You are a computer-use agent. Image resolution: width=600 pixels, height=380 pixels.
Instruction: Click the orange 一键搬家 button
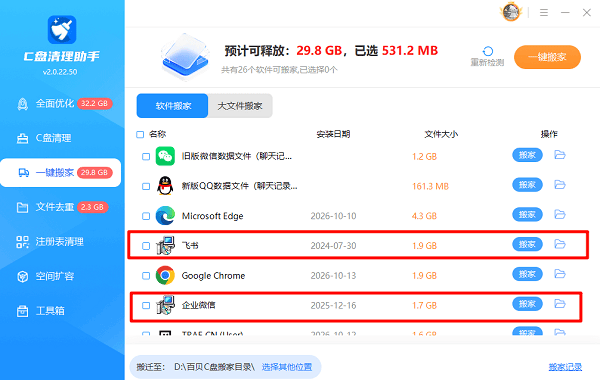click(x=547, y=57)
